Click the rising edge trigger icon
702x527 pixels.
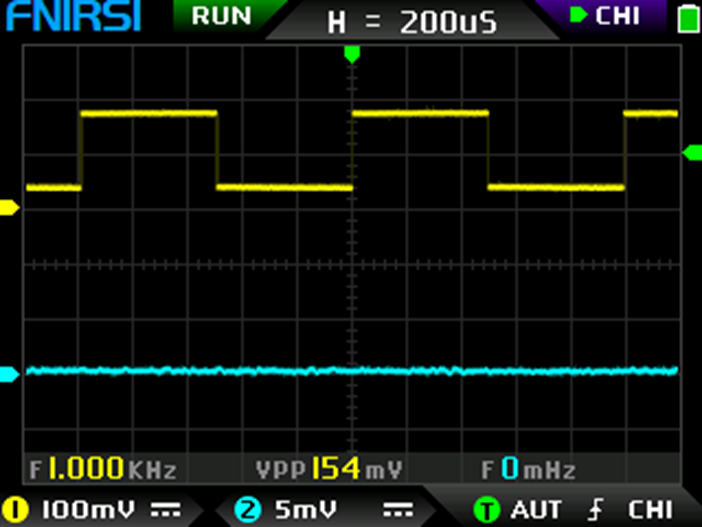(x=596, y=509)
